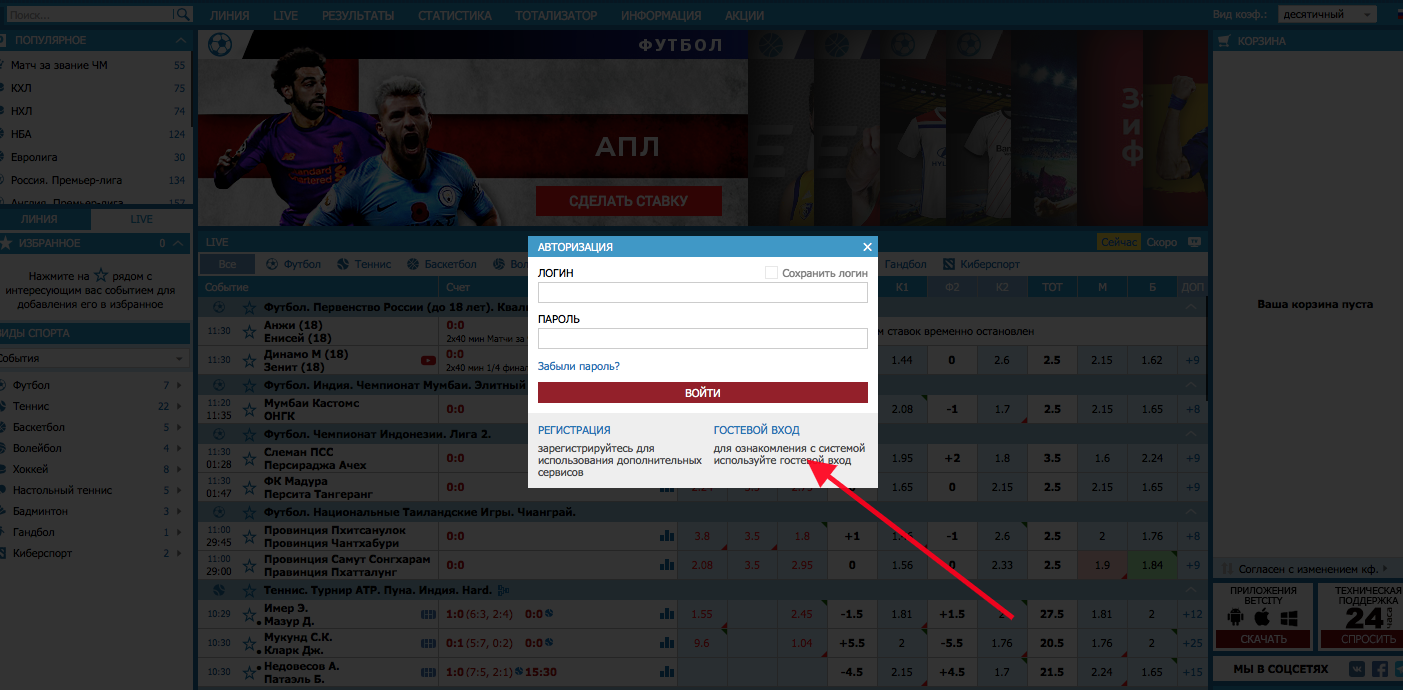Filter live events by Киберспорт tab
Image resolution: width=1403 pixels, height=690 pixels.
(981, 264)
